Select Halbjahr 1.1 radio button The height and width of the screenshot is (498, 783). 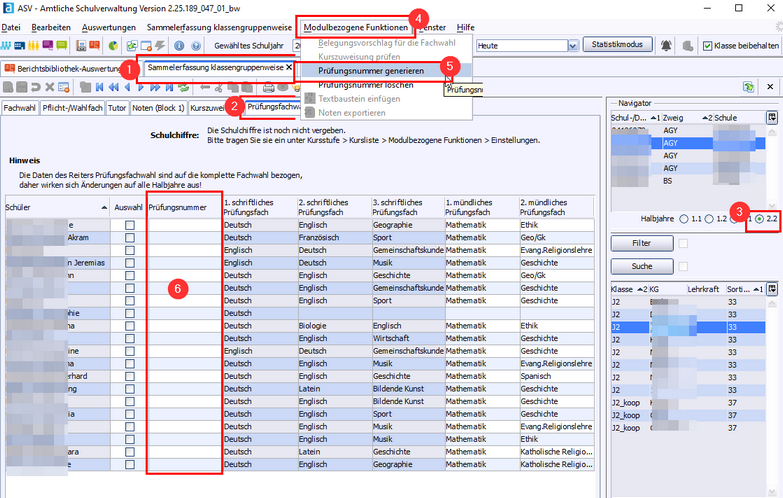point(682,219)
